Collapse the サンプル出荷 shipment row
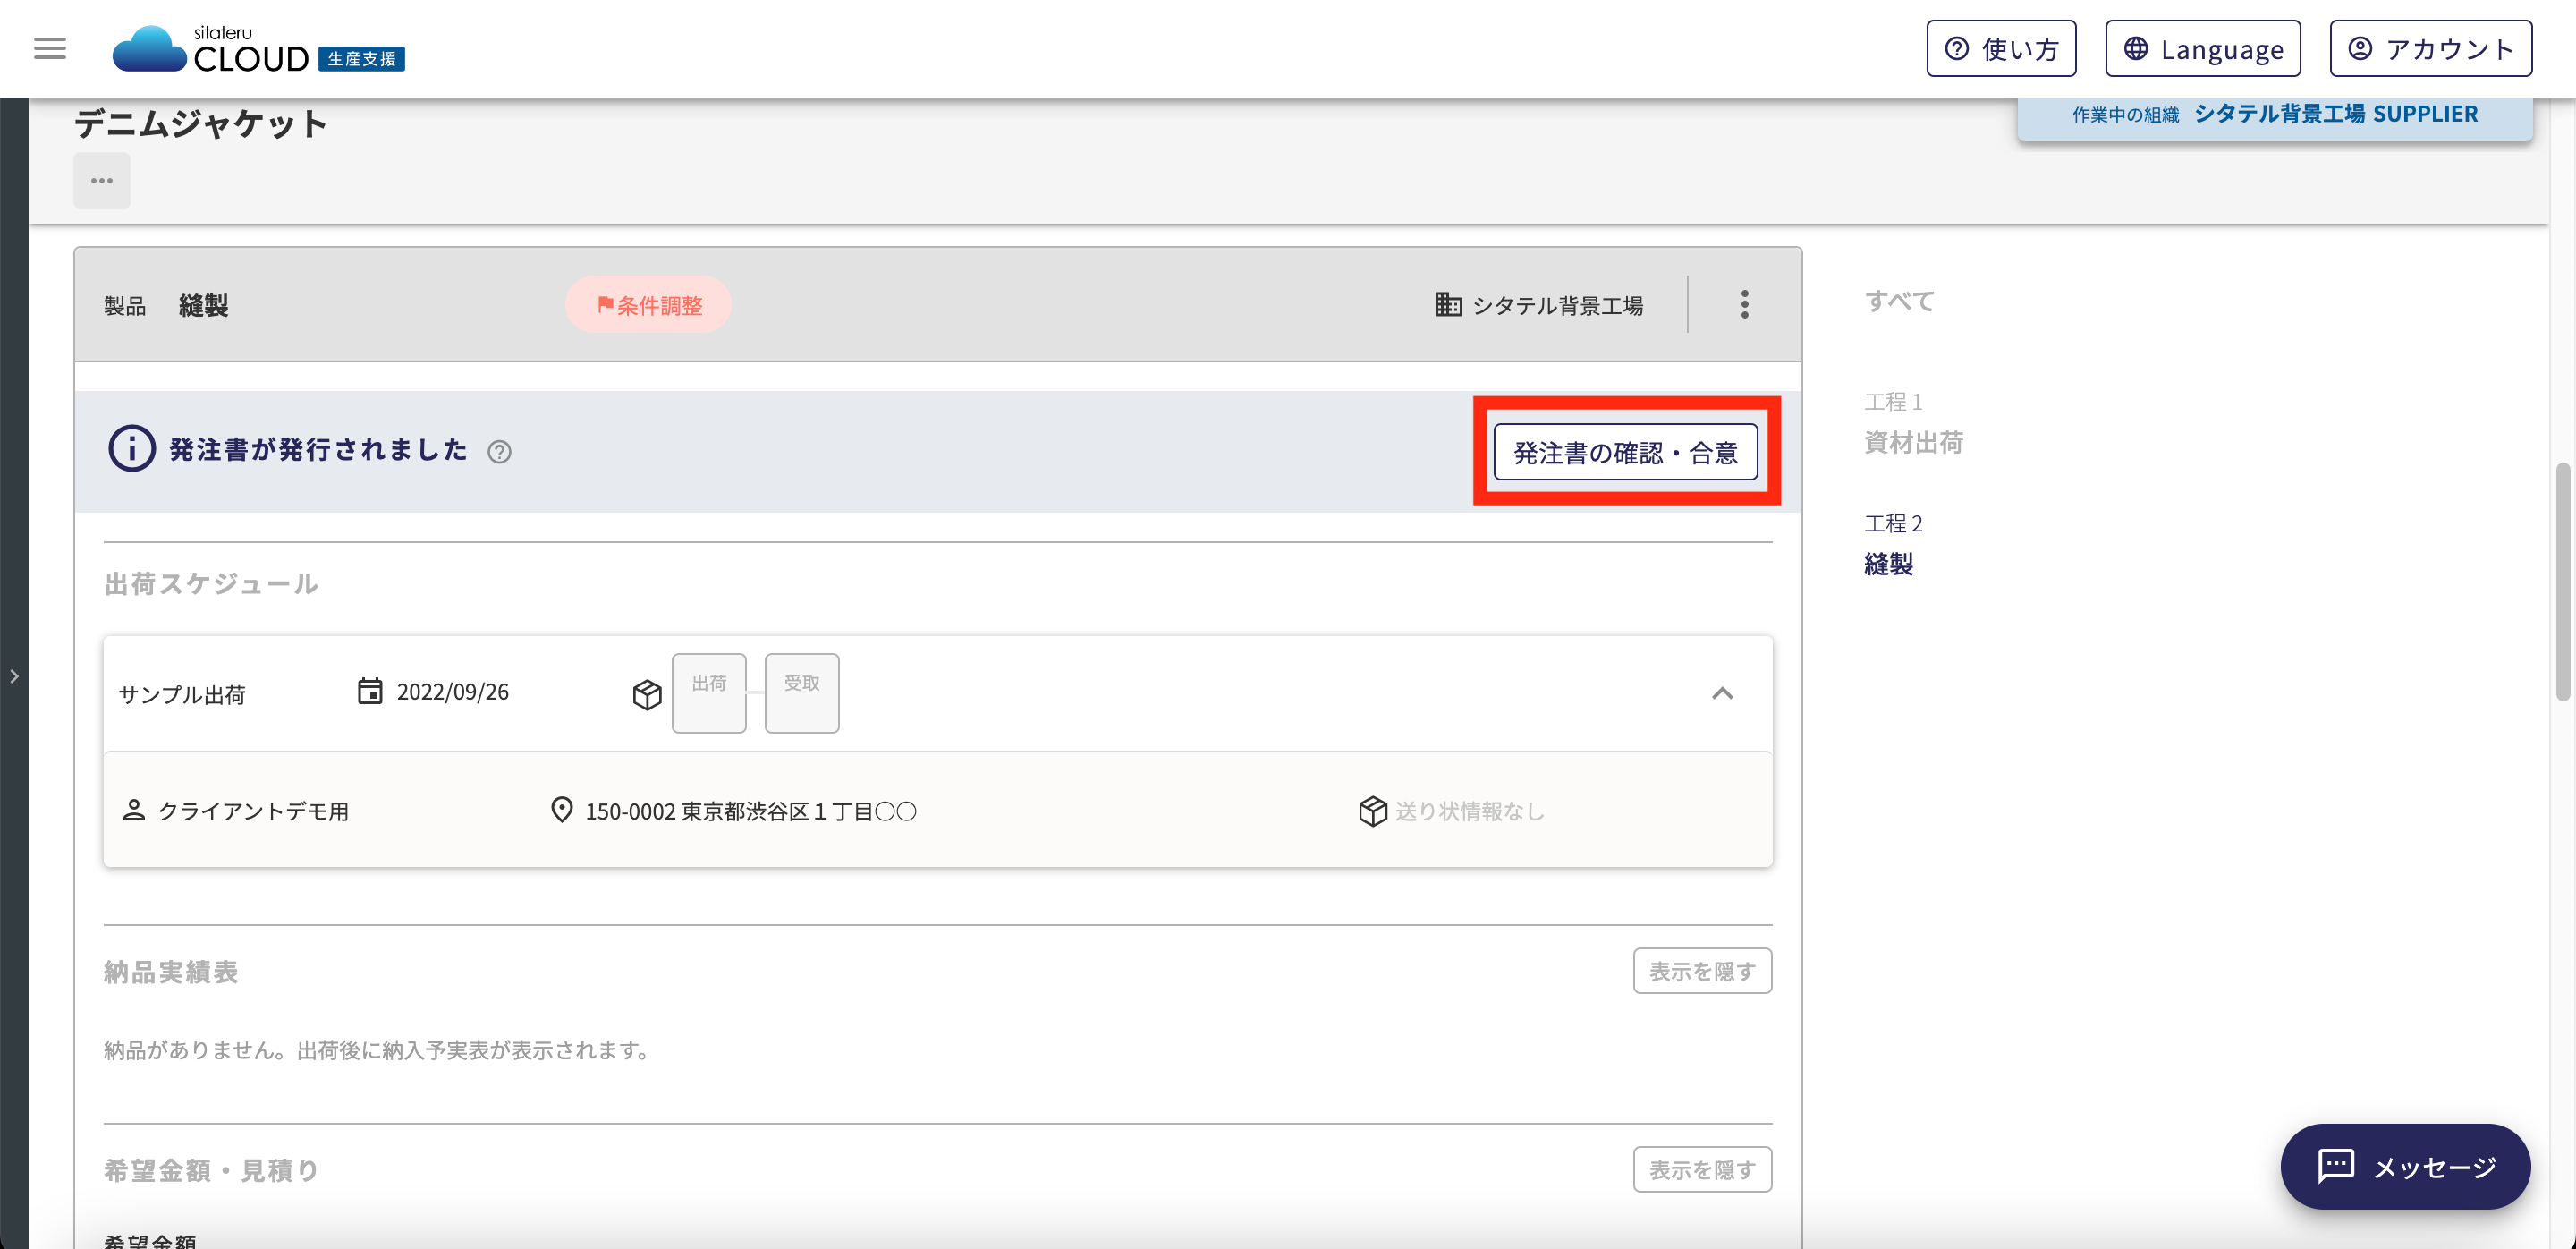Image resolution: width=2576 pixels, height=1249 pixels. [x=1722, y=693]
